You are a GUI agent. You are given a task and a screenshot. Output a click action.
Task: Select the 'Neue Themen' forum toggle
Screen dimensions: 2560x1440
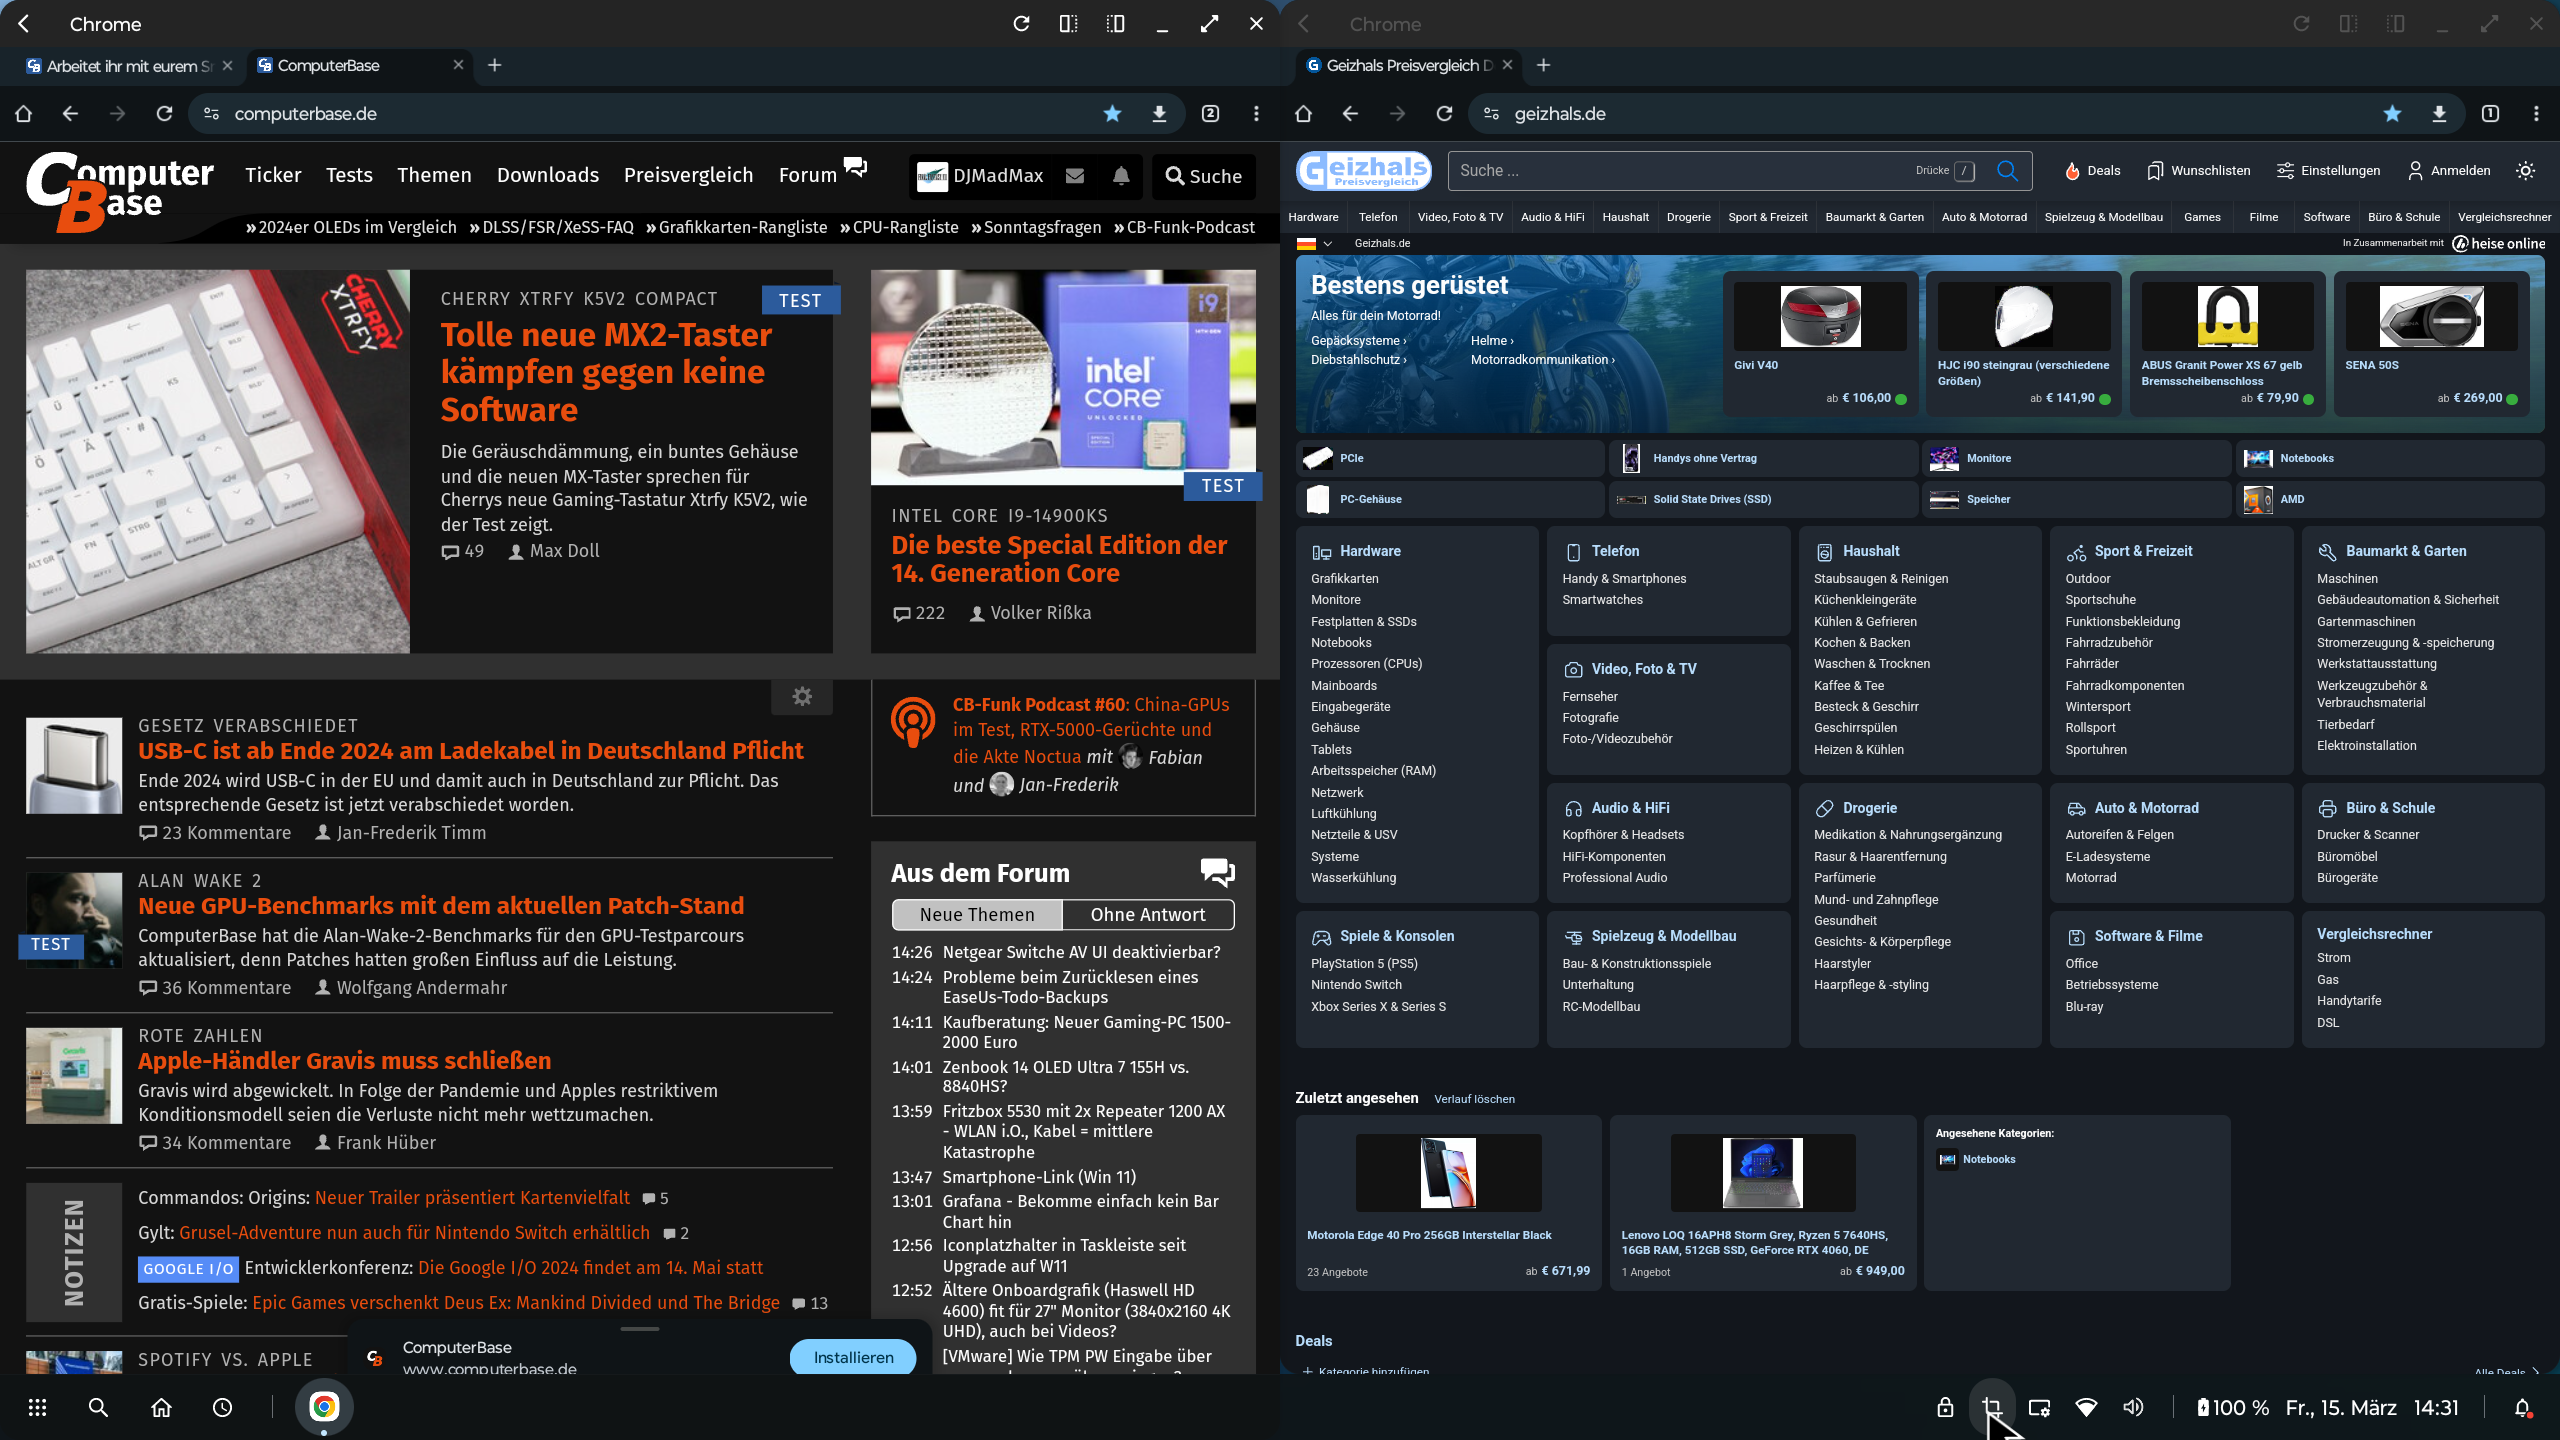tap(977, 914)
